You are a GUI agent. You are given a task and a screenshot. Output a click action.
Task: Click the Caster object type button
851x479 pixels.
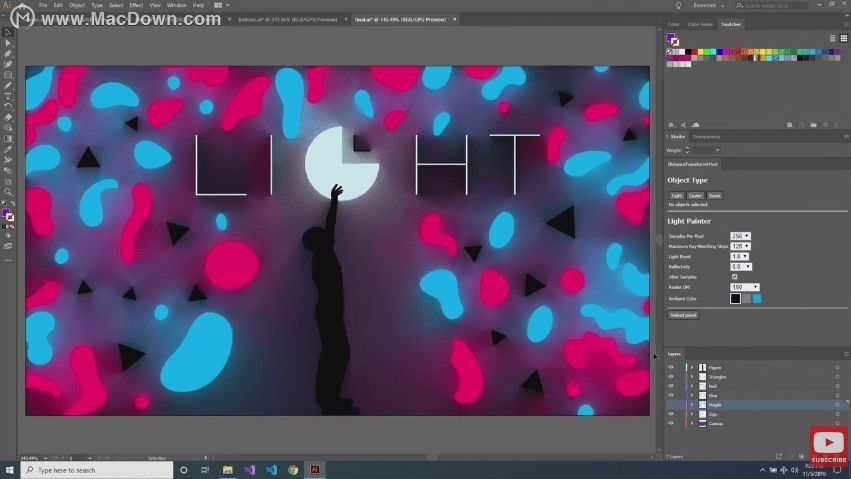click(x=695, y=196)
